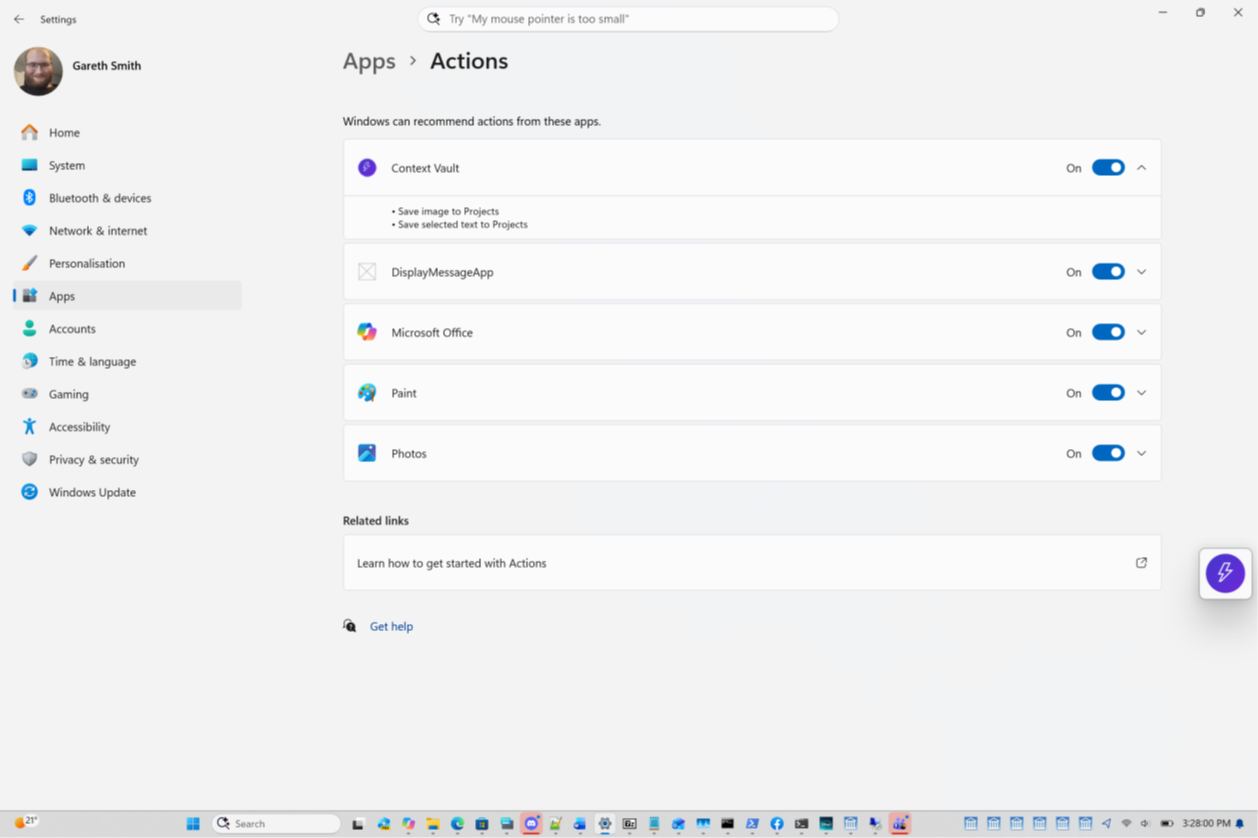This screenshot has width=1258, height=838.
Task: Disable actions for DisplayMessageApp
Action: pos(1108,272)
